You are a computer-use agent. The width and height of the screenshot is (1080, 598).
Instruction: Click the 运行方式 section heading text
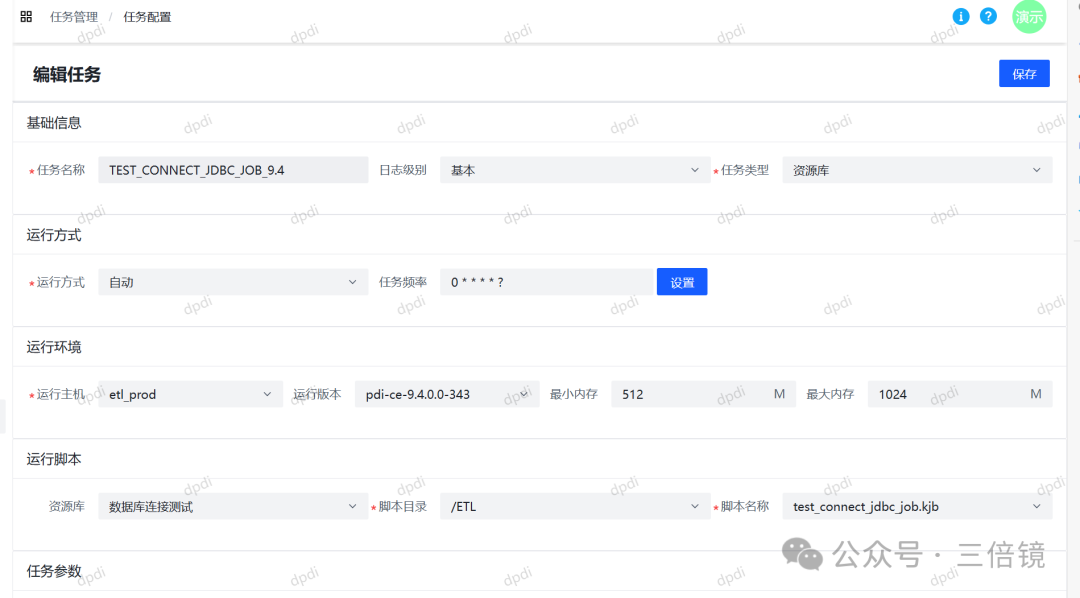click(54, 235)
